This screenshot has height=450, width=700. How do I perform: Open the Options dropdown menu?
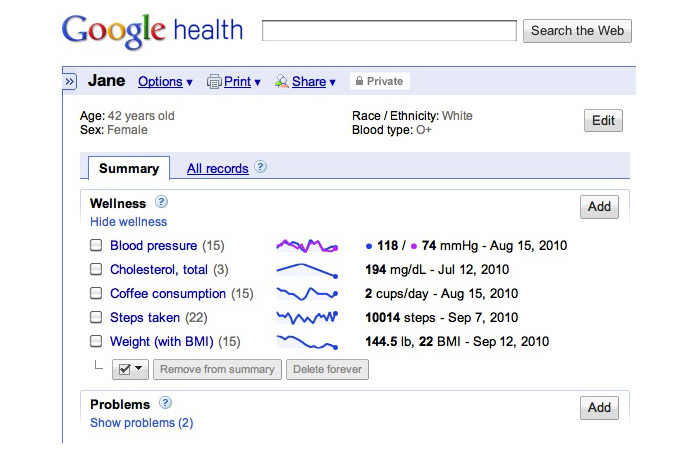[x=165, y=82]
